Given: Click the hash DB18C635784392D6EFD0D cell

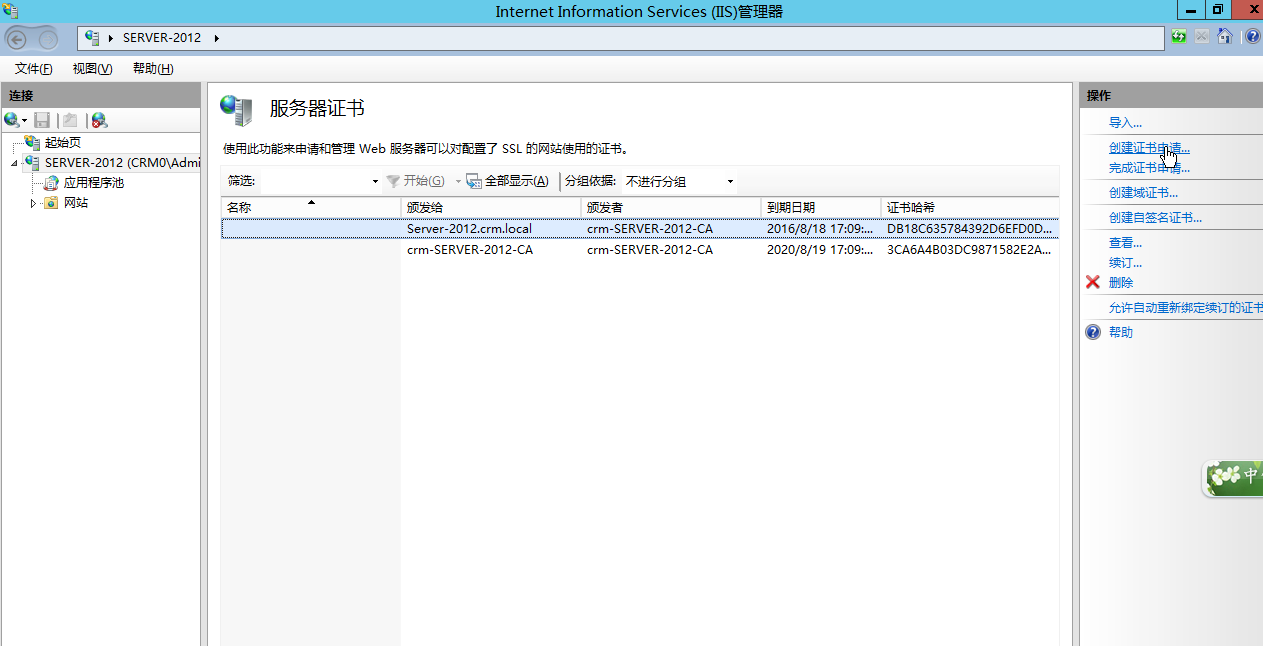Looking at the screenshot, I should point(969,229).
